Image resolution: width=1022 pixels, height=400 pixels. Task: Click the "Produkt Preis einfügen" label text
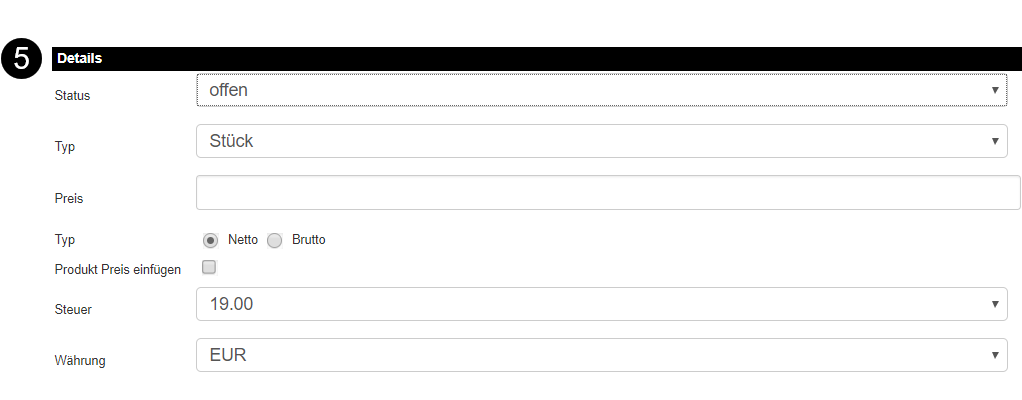click(x=118, y=270)
